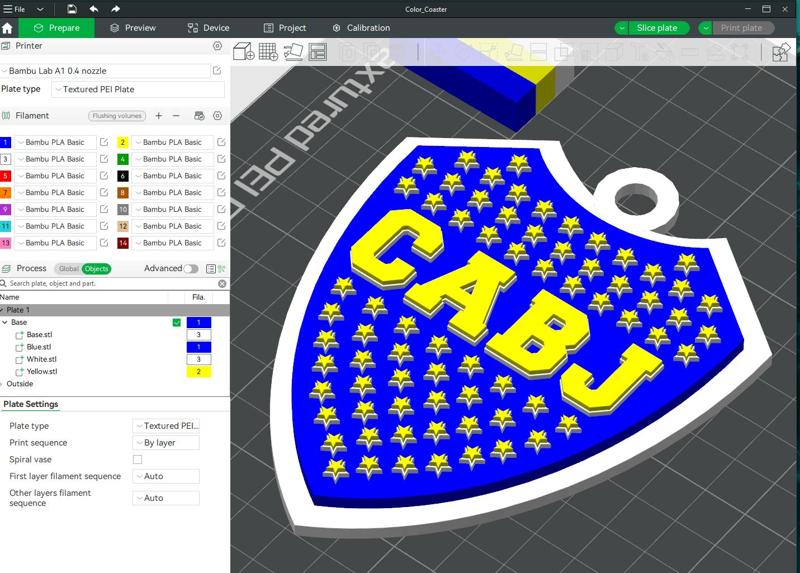800x573 pixels.
Task: Check the Spiral vase checkbox
Action: click(x=137, y=459)
